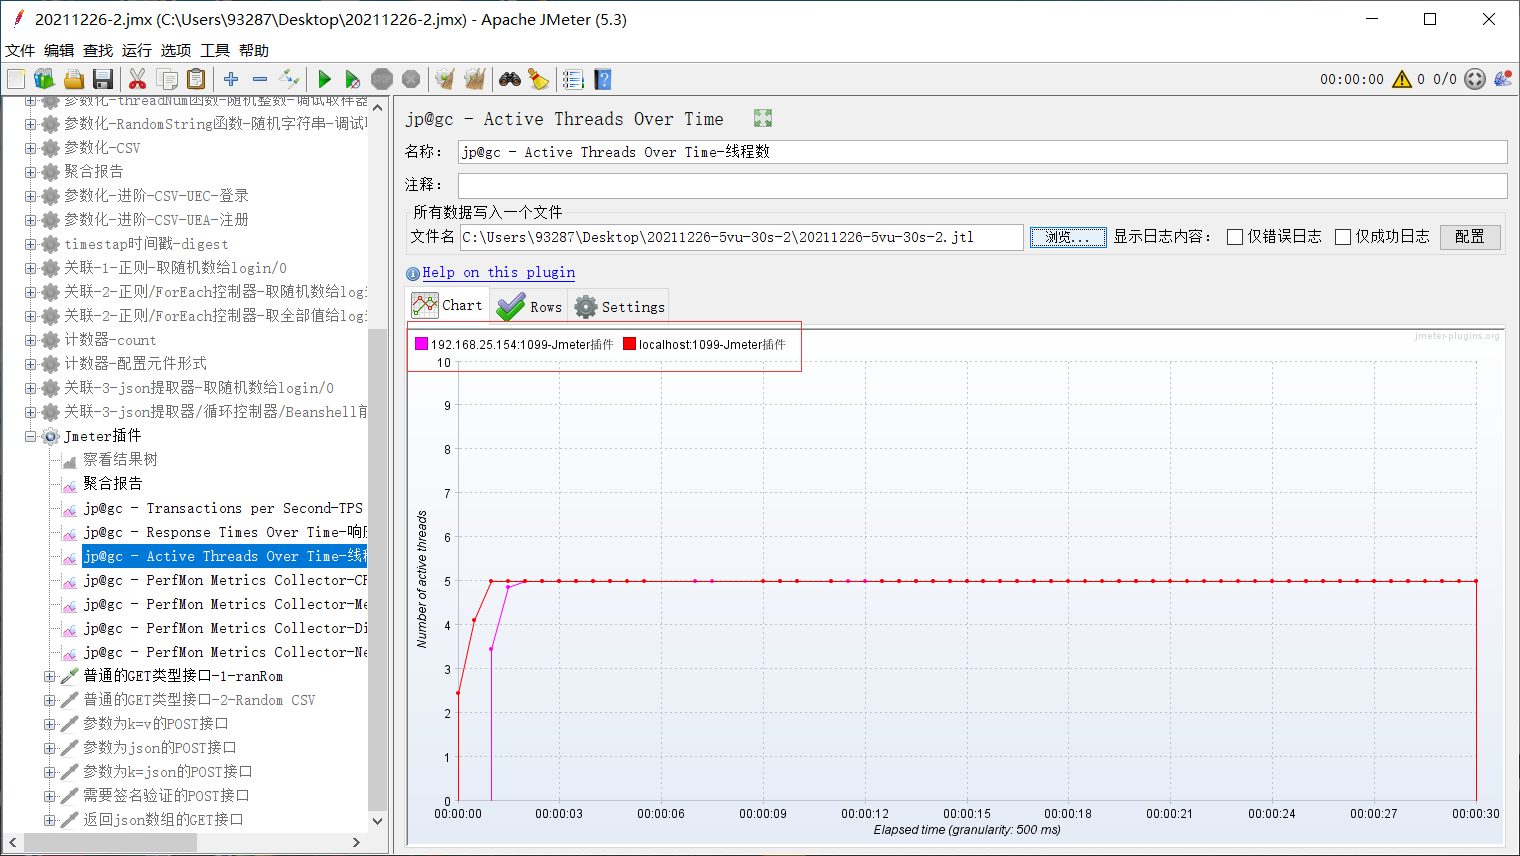Expand timestap时间戳-digest tree node
This screenshot has height=856, width=1520.
coord(30,244)
